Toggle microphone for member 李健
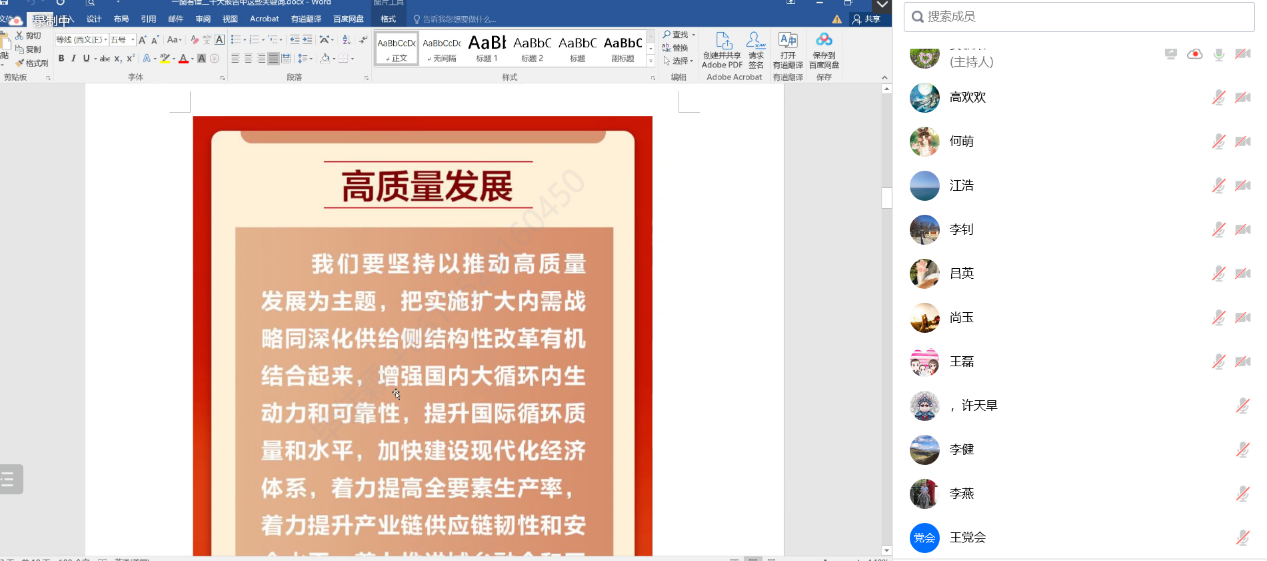Viewport: 1267px width, 561px height. 1243,449
